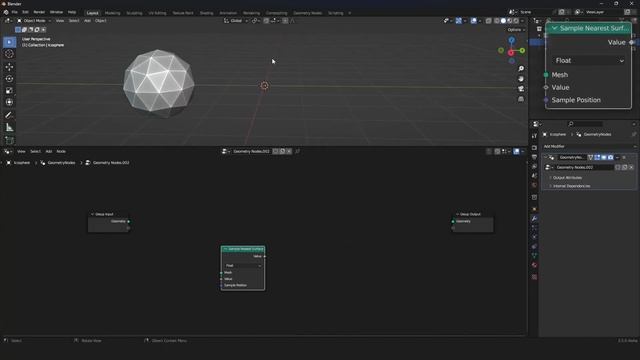Open the Add Modifier dropdown

click(x=589, y=146)
